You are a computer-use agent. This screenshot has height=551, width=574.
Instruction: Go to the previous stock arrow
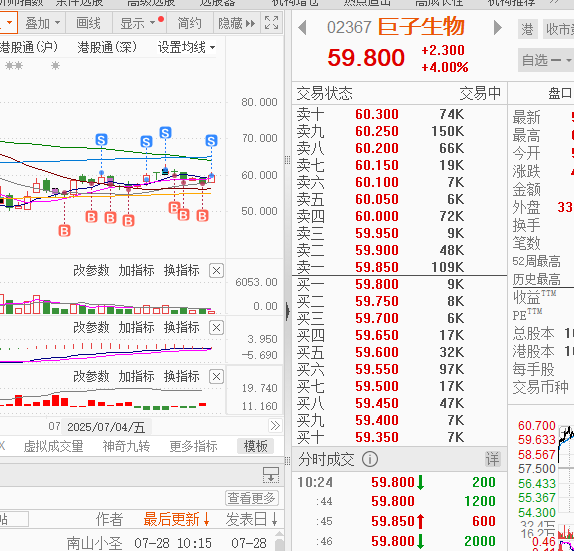coord(302,27)
